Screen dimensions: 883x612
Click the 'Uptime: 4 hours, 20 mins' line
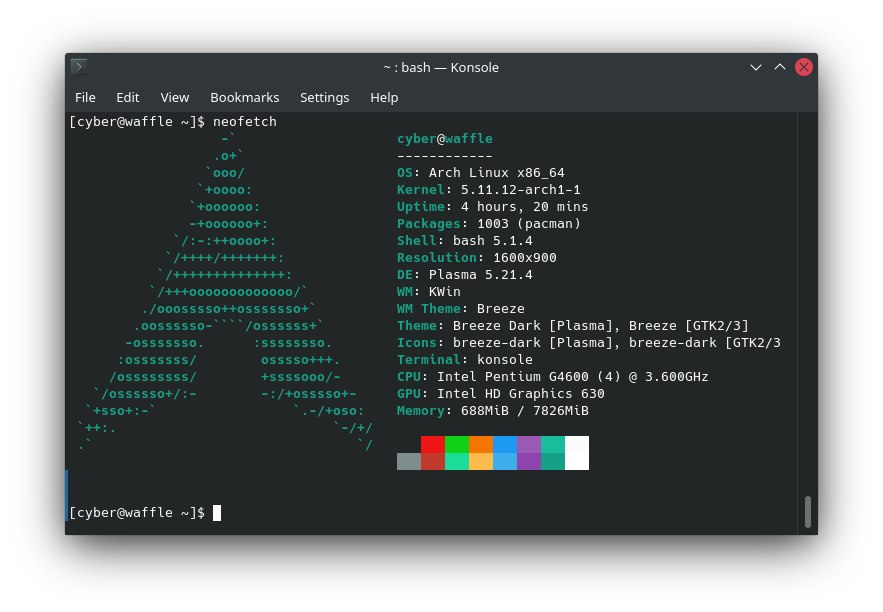493,207
